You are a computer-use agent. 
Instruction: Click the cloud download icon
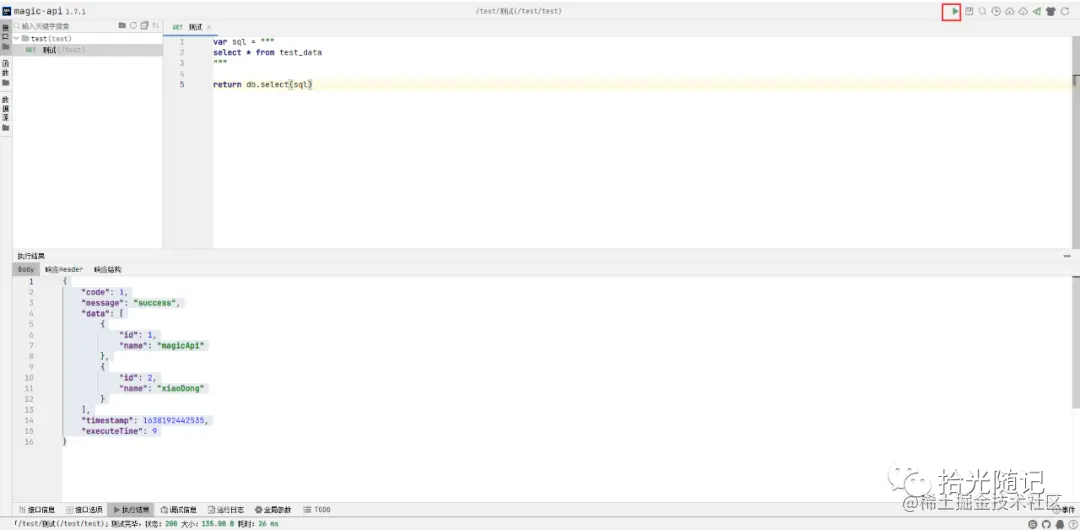point(1024,12)
